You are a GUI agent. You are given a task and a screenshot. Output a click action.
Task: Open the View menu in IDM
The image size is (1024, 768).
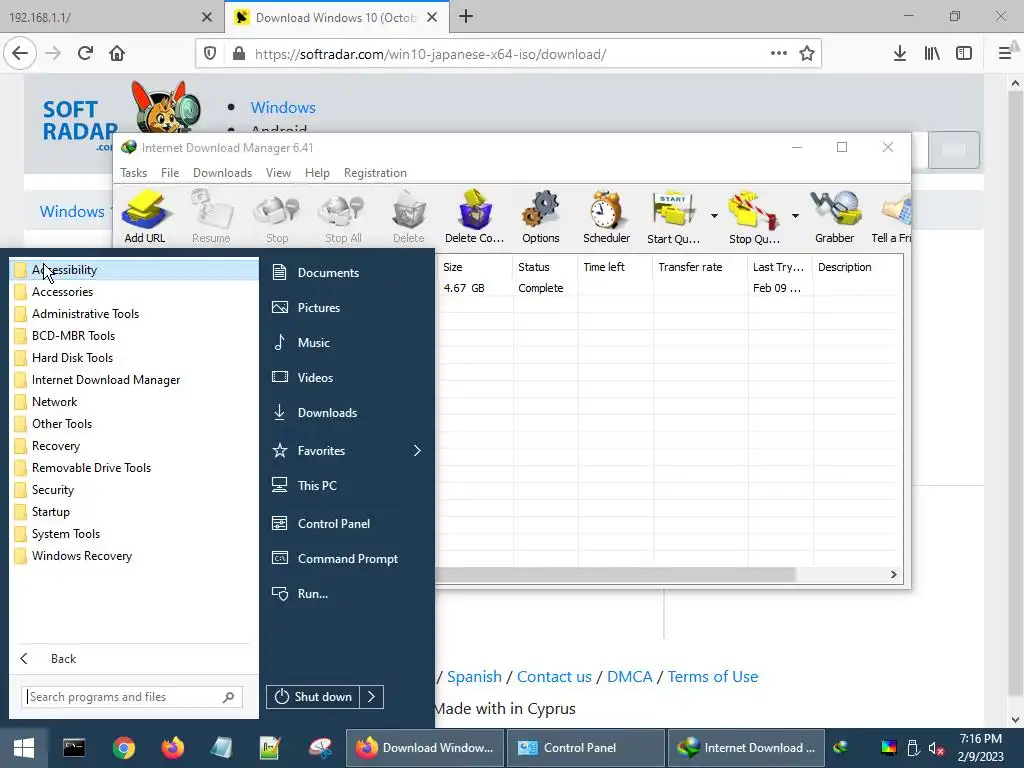click(x=278, y=173)
